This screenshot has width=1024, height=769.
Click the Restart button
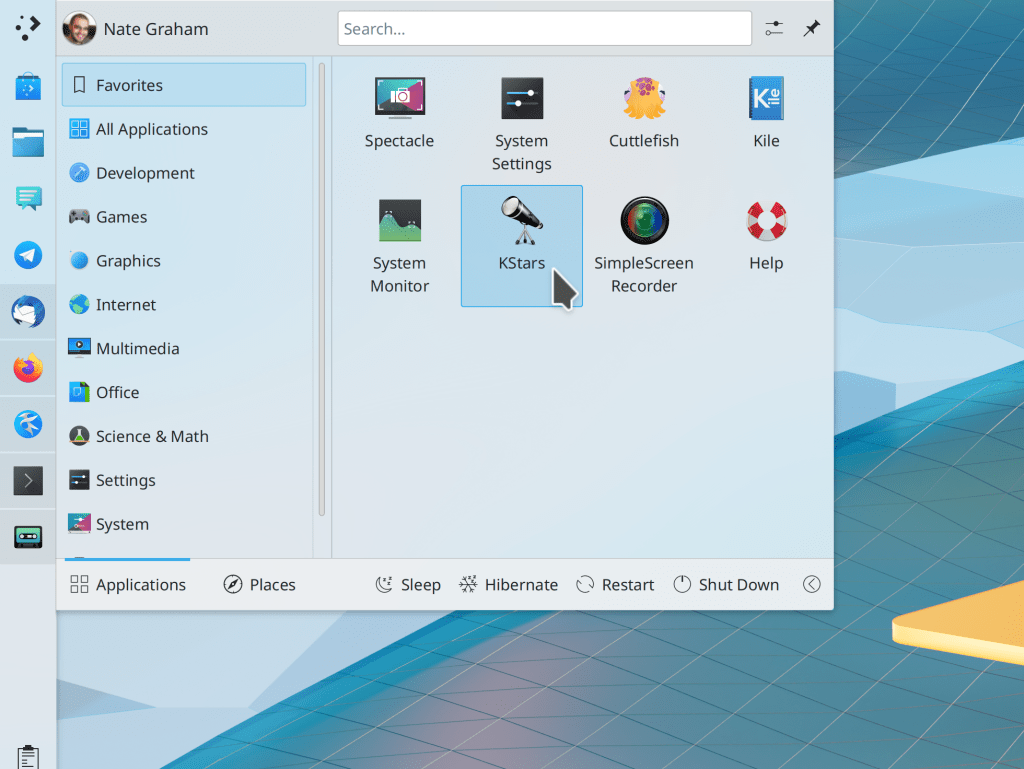(x=615, y=585)
